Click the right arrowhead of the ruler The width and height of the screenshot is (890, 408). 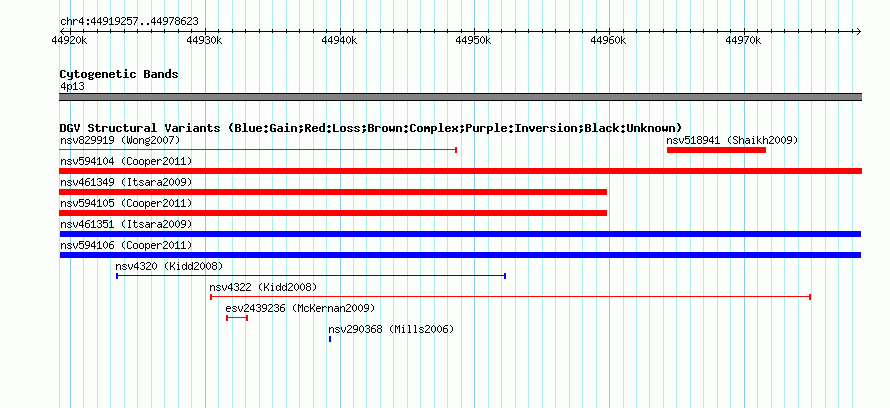click(x=859, y=31)
